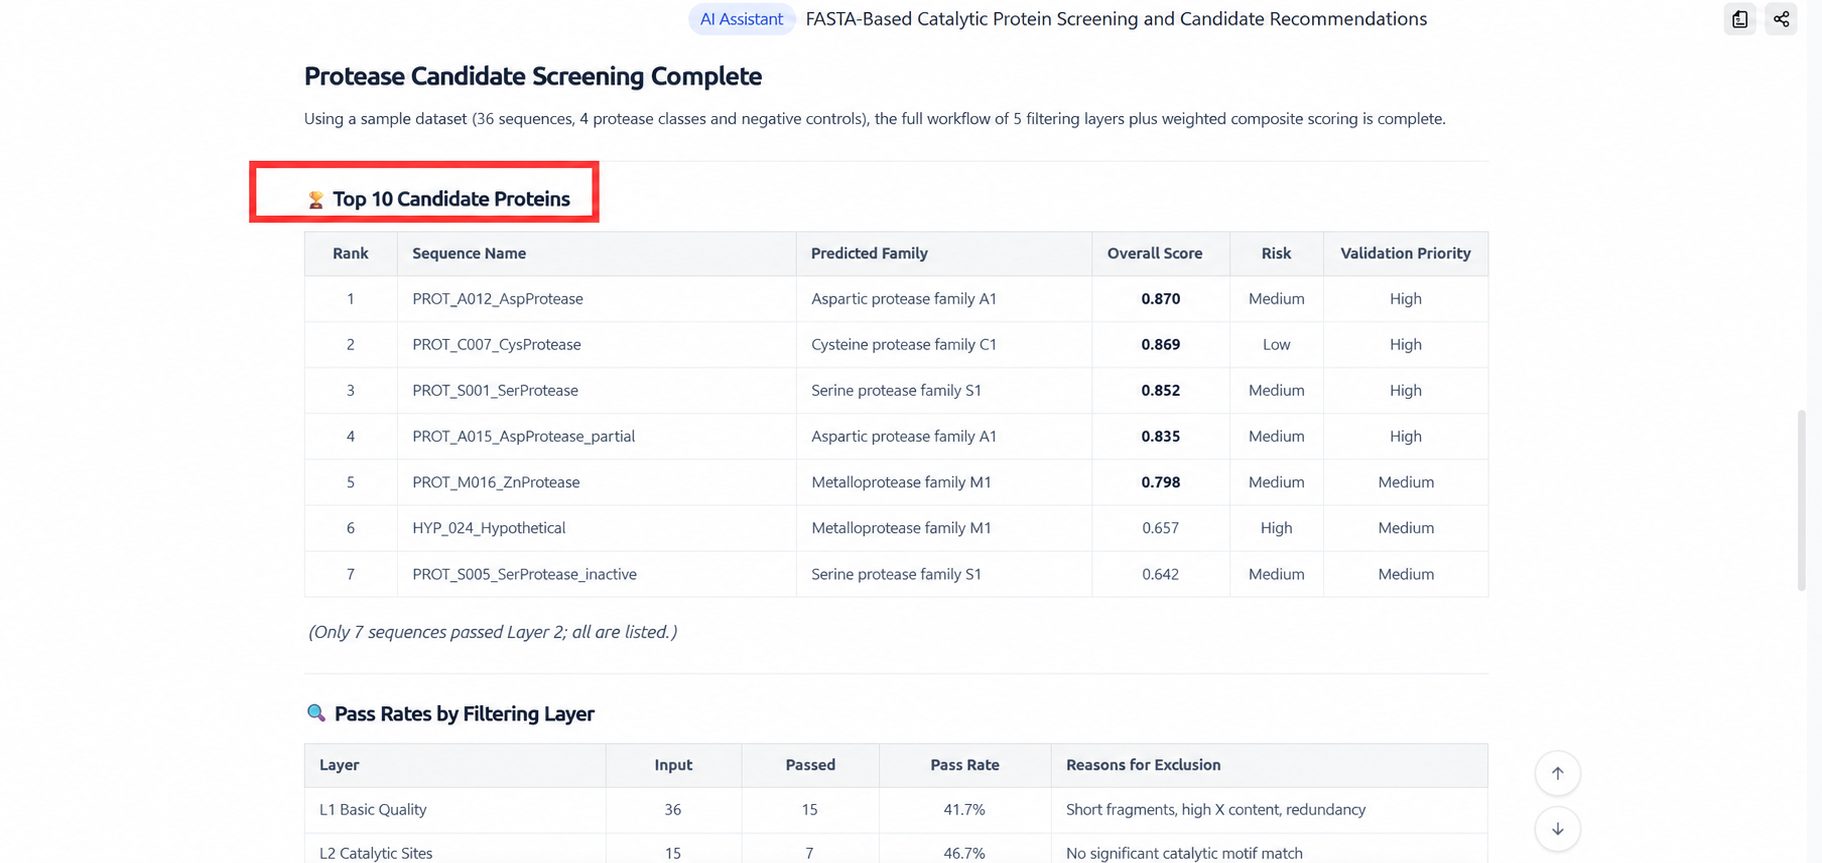The image size is (1822, 863).
Task: Click the L1 Basic Quality row label
Action: coord(373,810)
